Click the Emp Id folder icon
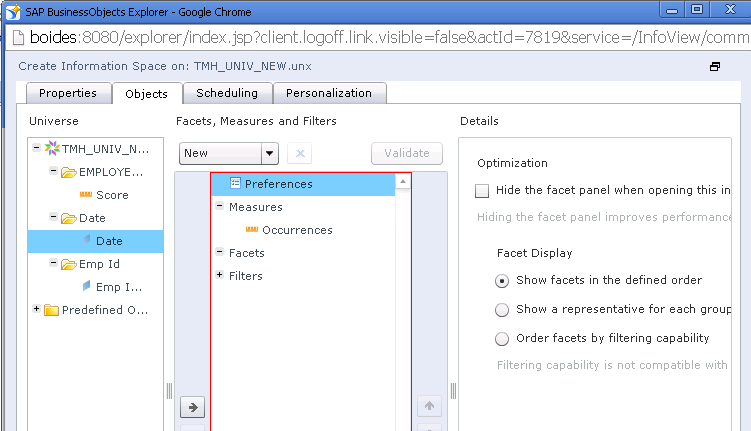The width and height of the screenshot is (751, 431). click(69, 264)
